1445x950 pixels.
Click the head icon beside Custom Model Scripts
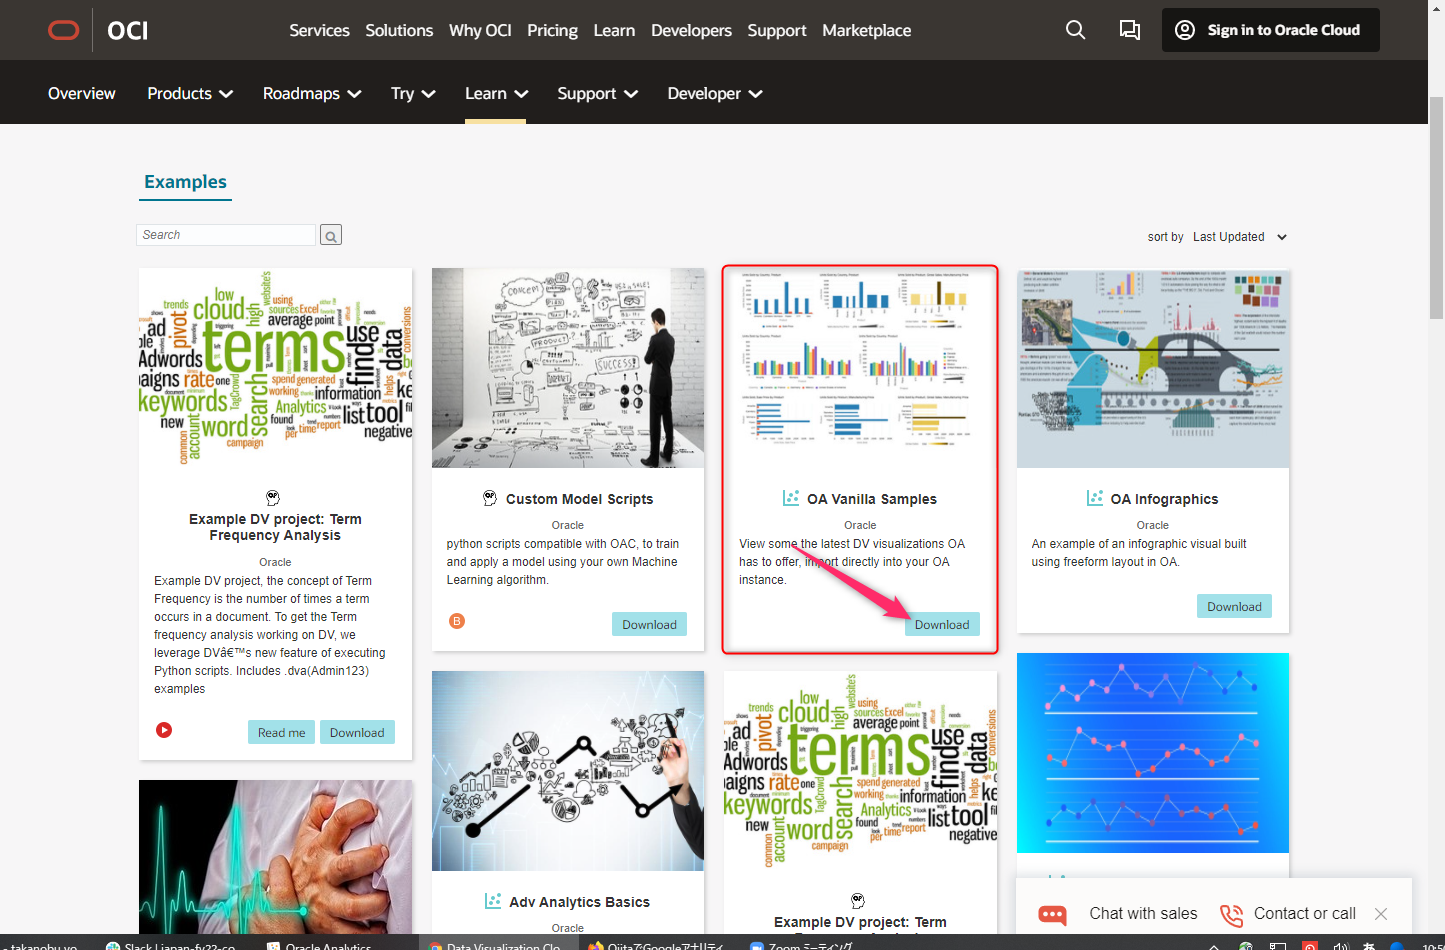(490, 498)
